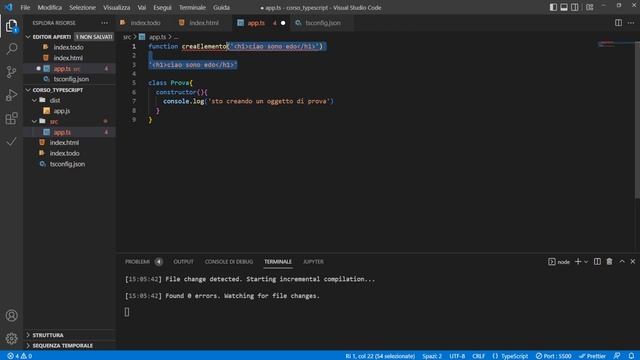Image resolution: width=640 pixels, height=360 pixels.
Task: Toggle the primary sidebar layout icon
Action: (x=553, y=7)
